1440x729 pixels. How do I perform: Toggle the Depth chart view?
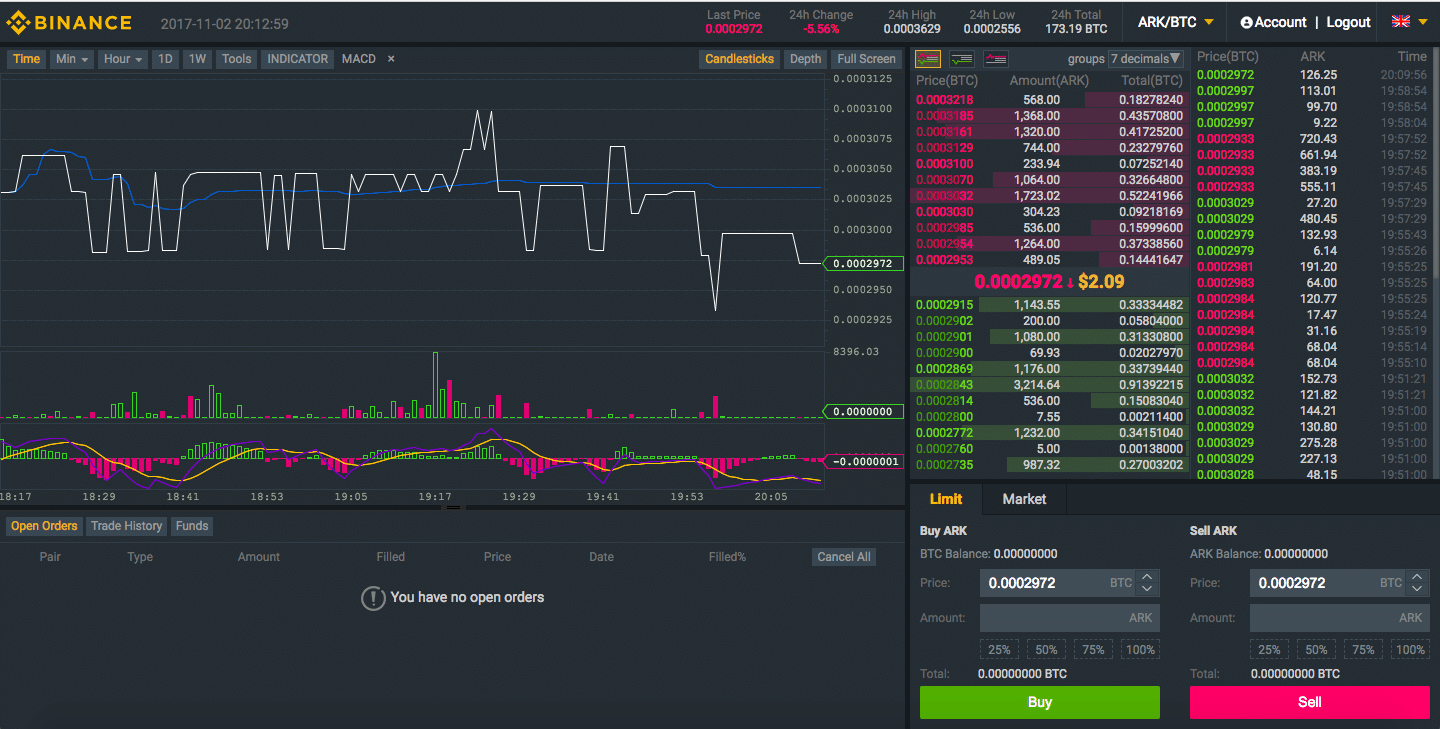pos(804,59)
